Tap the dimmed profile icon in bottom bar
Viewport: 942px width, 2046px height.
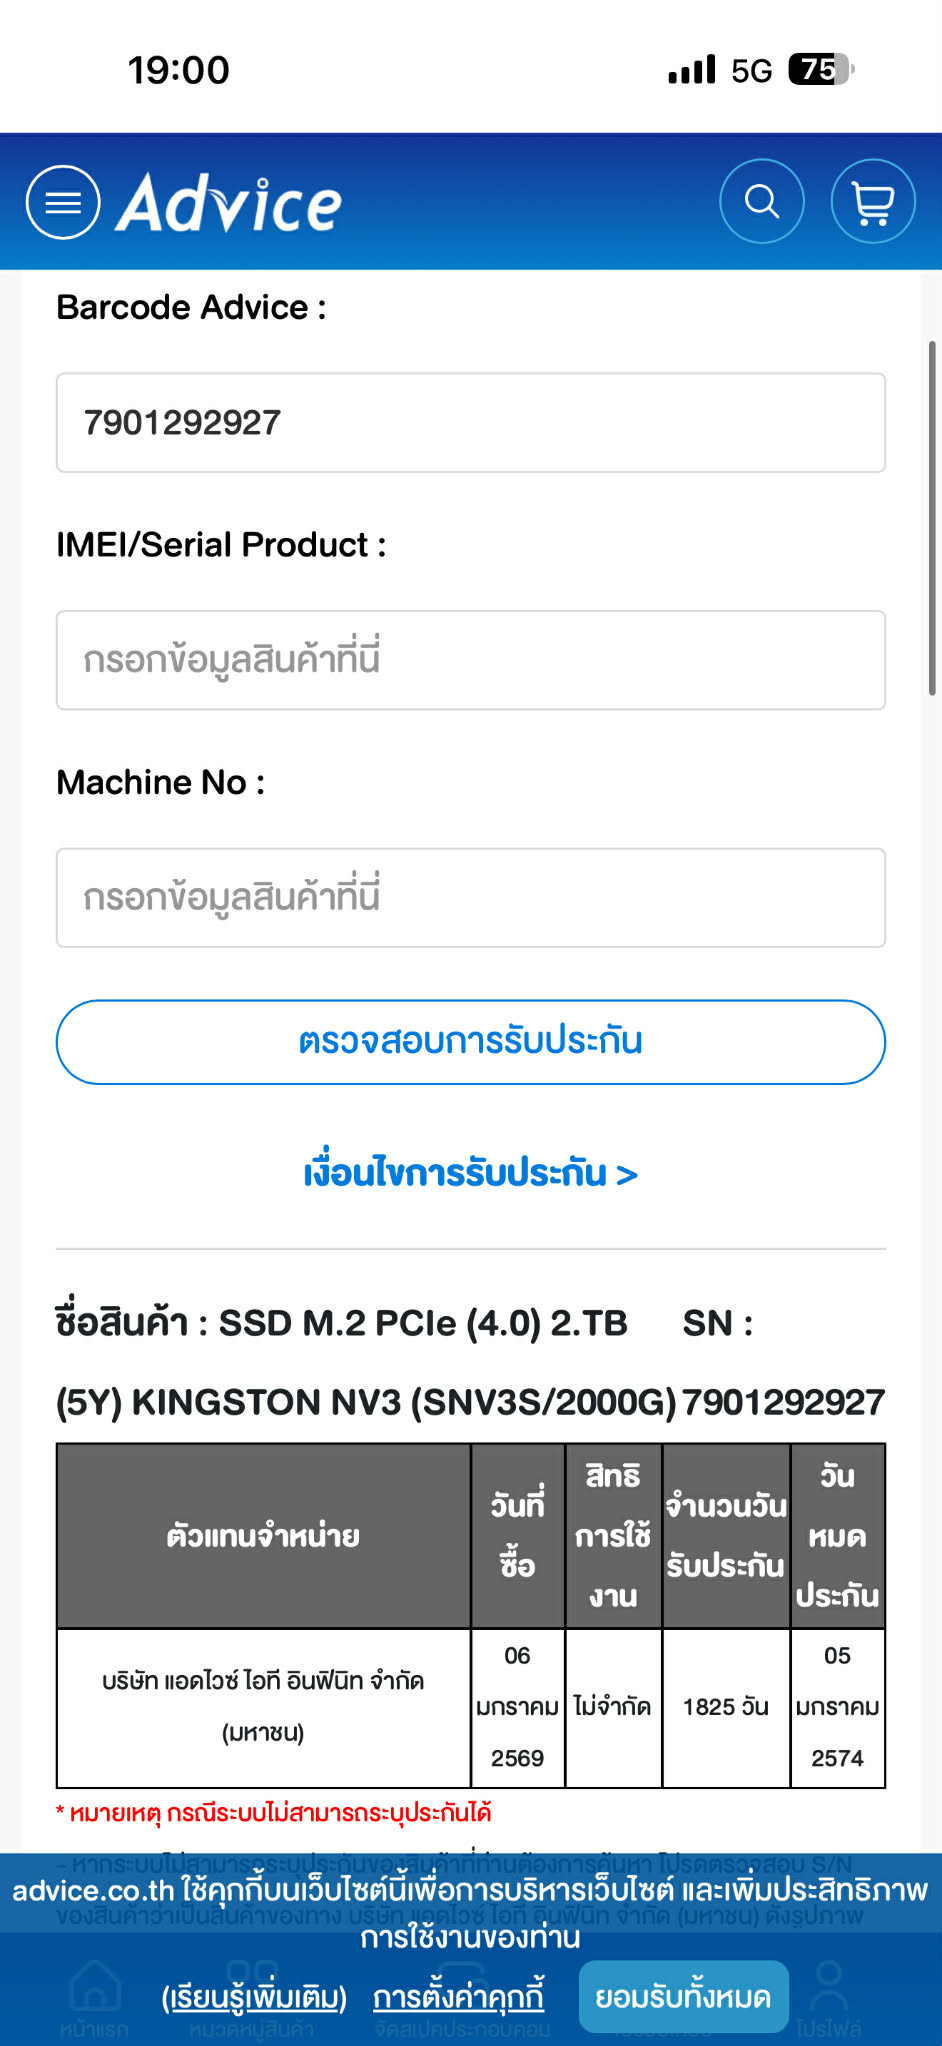[829, 1985]
